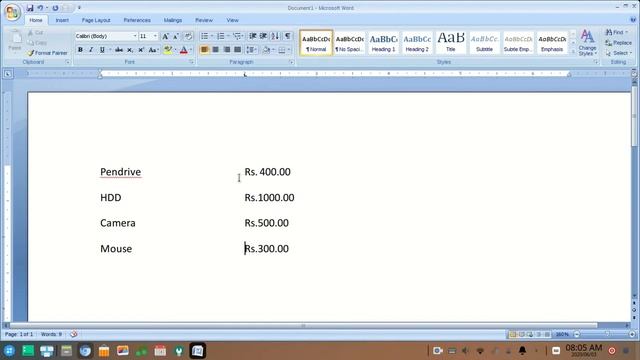This screenshot has height=360, width=640.
Task: Open Change Styles menu
Action: tap(587, 42)
